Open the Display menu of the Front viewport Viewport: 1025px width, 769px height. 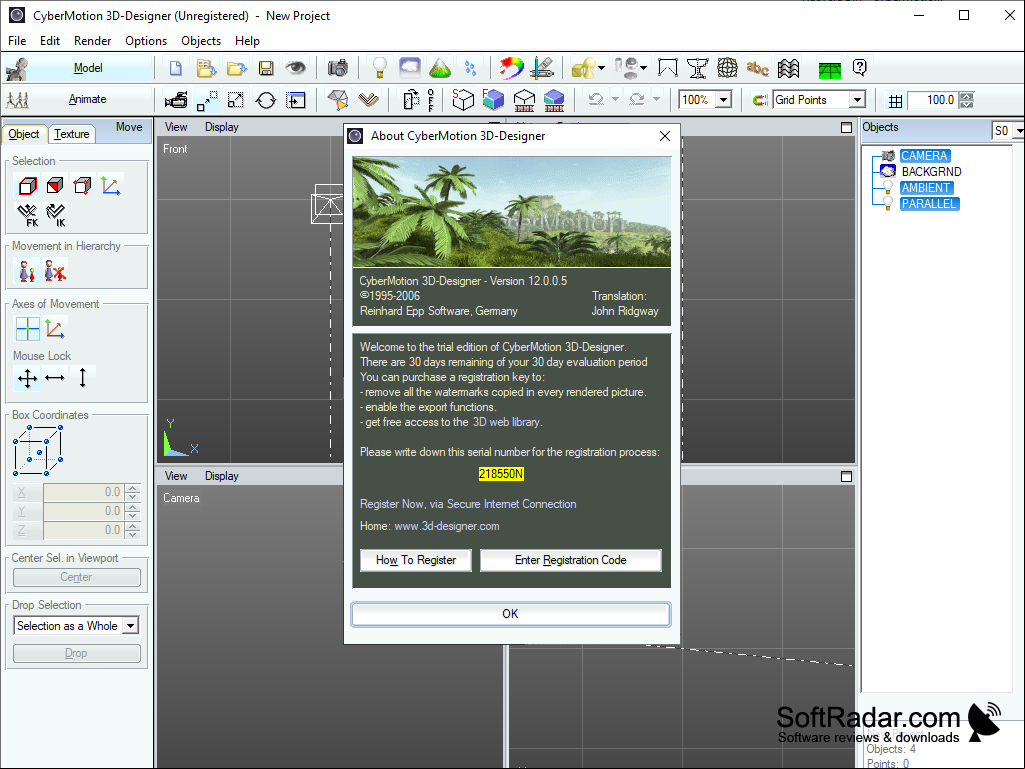click(222, 127)
